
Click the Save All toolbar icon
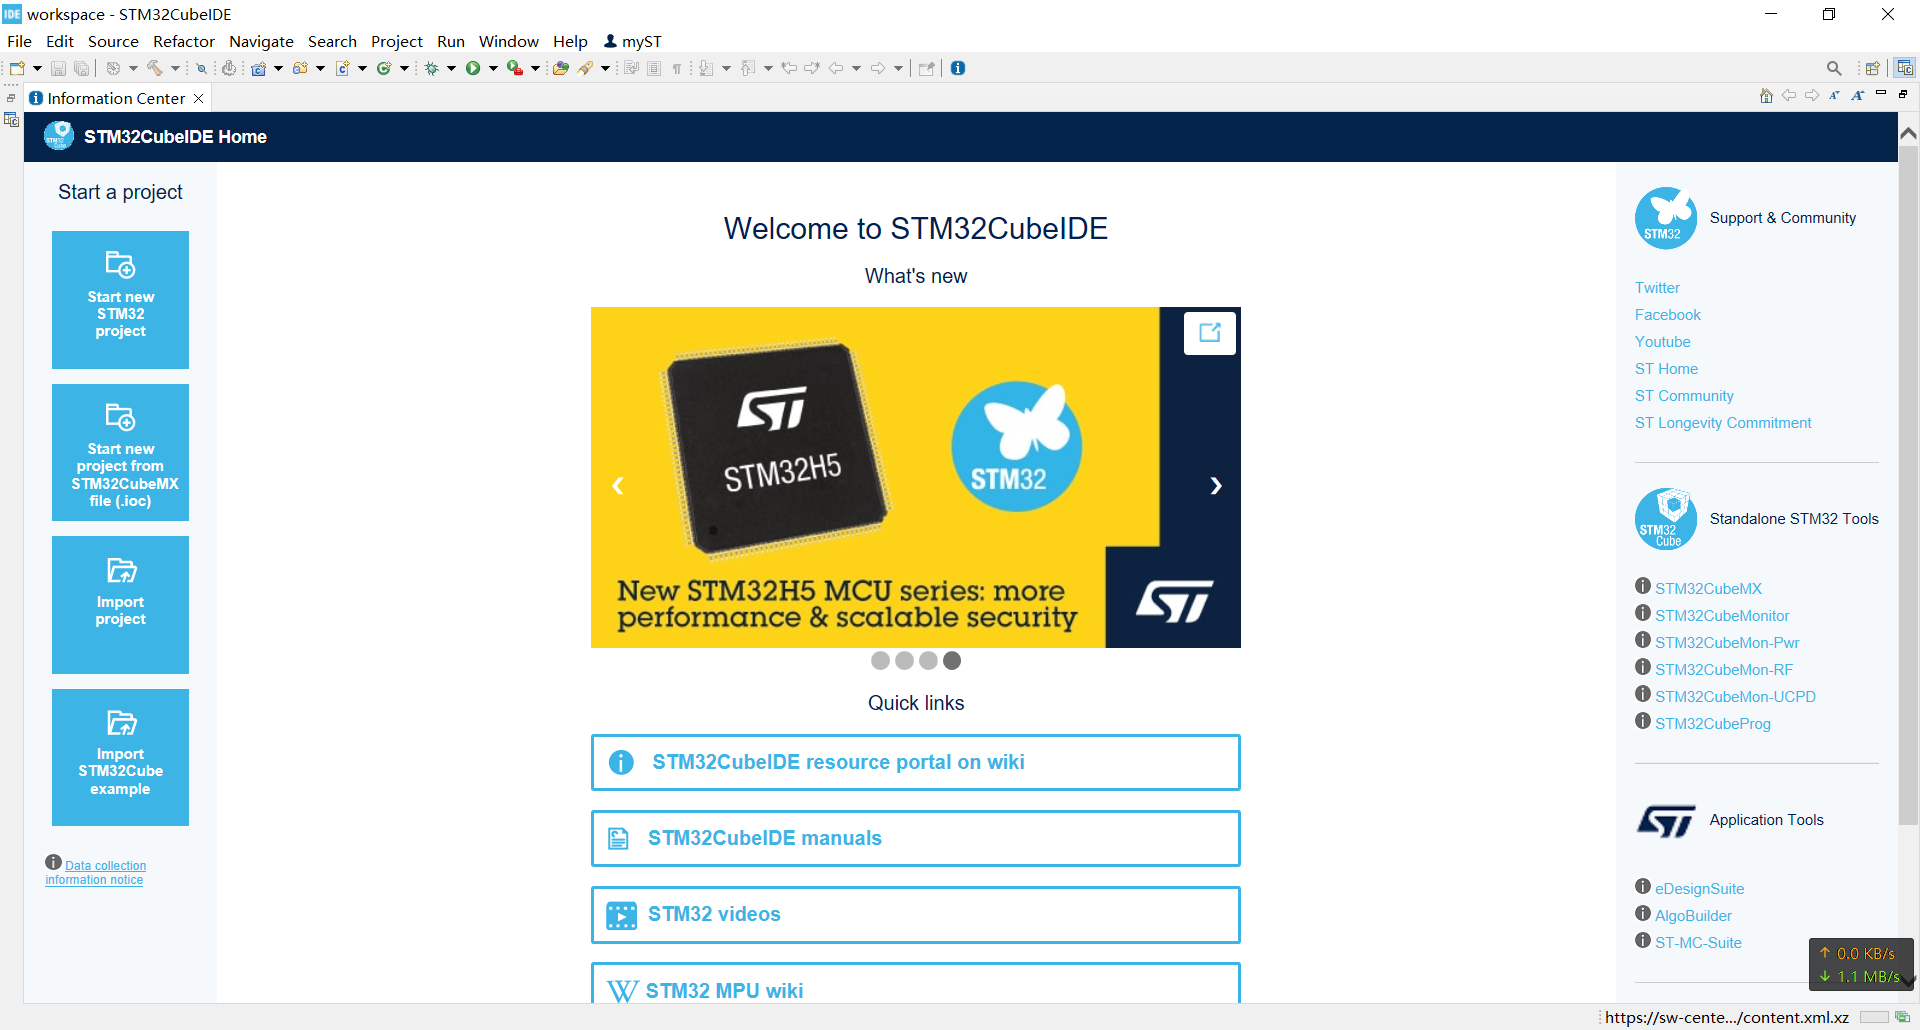coord(82,68)
